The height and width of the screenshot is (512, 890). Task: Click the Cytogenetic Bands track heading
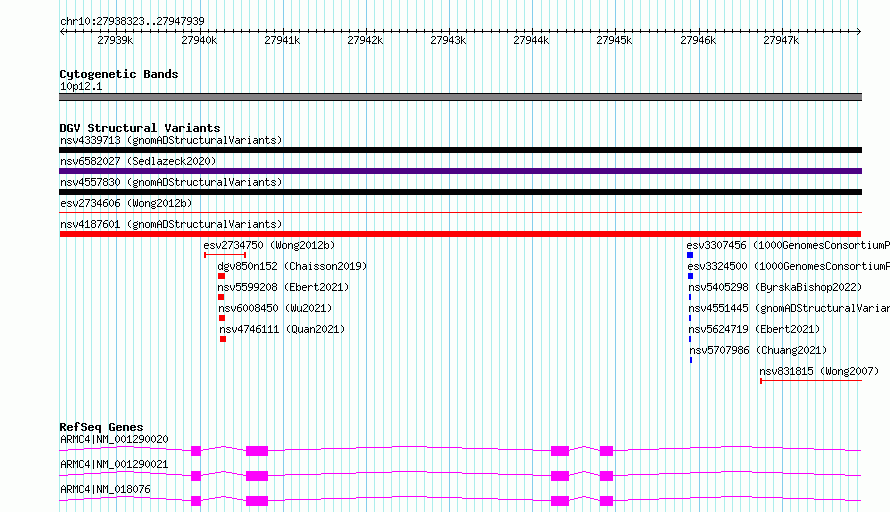pos(119,74)
